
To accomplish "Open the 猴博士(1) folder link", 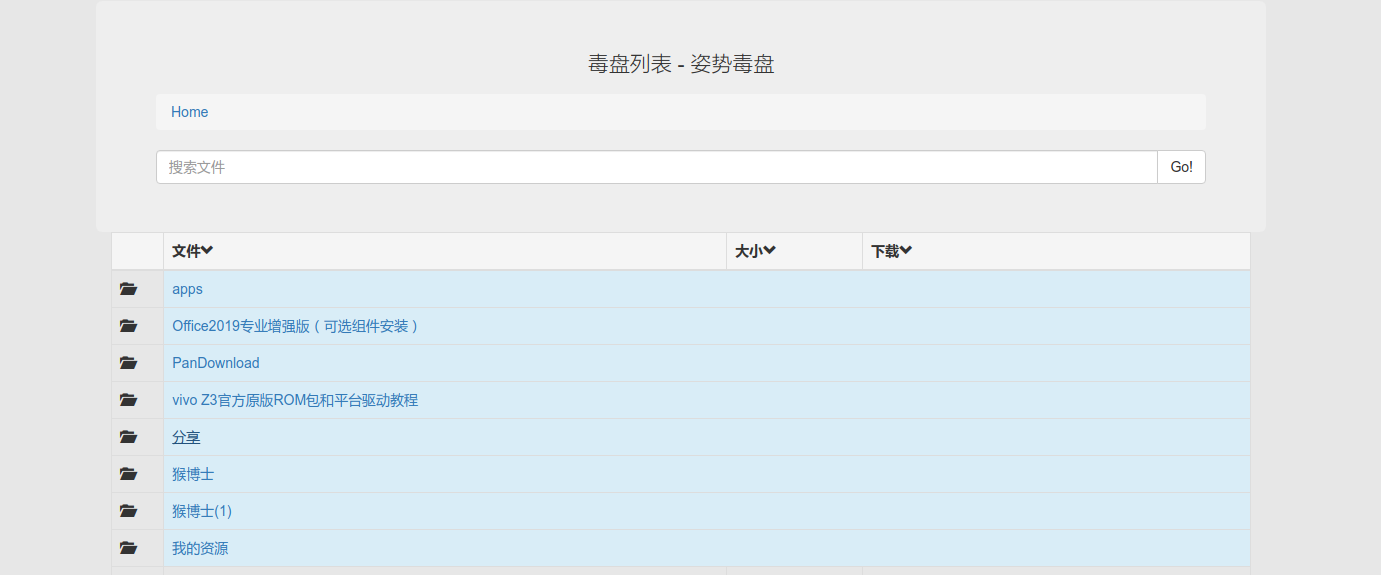I will pyautogui.click(x=202, y=511).
